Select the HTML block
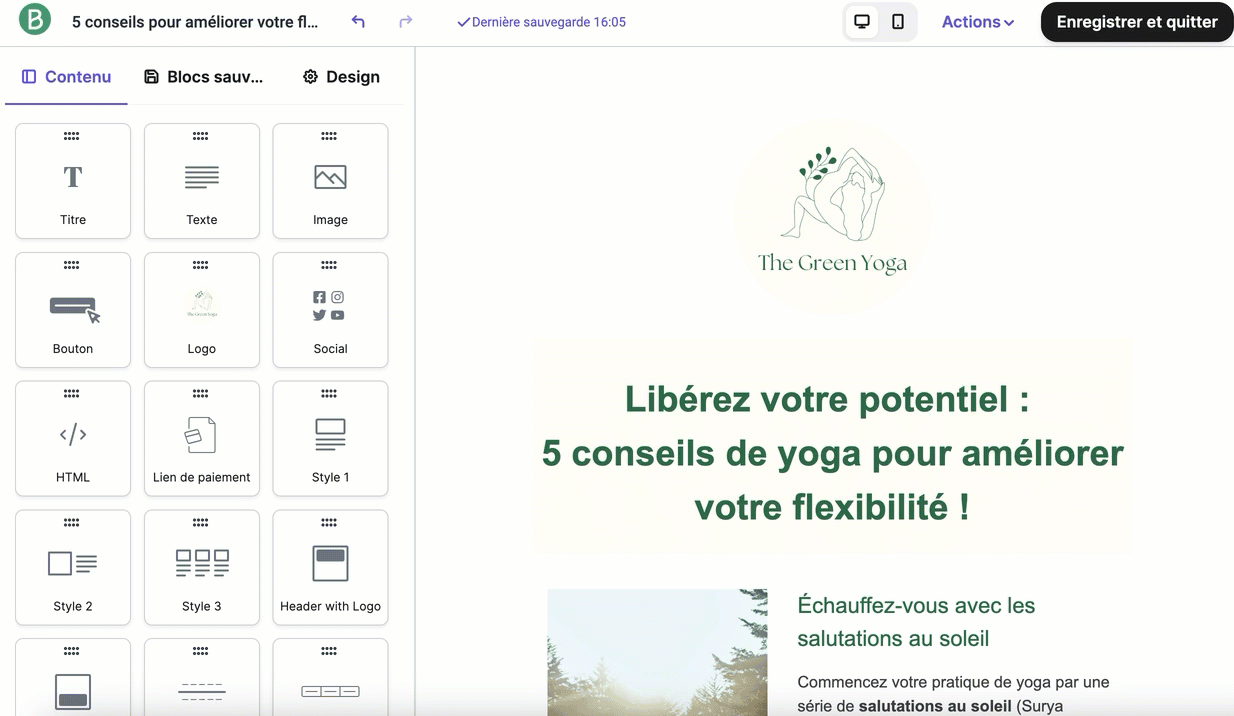This screenshot has height=716, width=1234. pyautogui.click(x=73, y=438)
